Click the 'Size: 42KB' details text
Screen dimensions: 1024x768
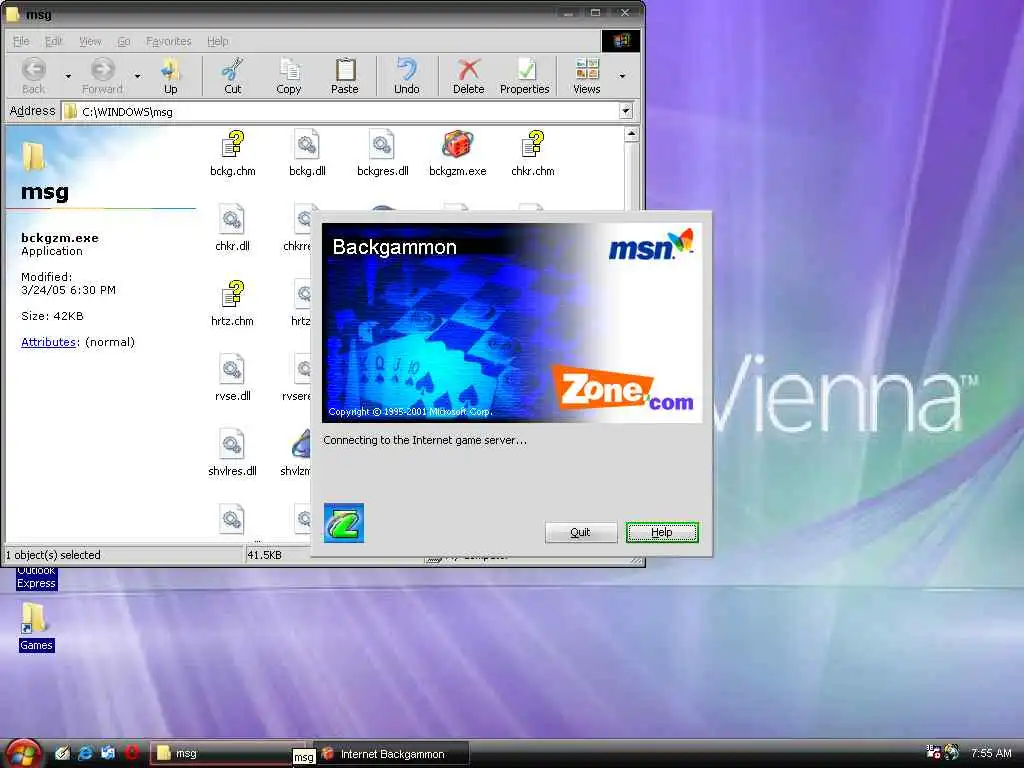click(52, 316)
